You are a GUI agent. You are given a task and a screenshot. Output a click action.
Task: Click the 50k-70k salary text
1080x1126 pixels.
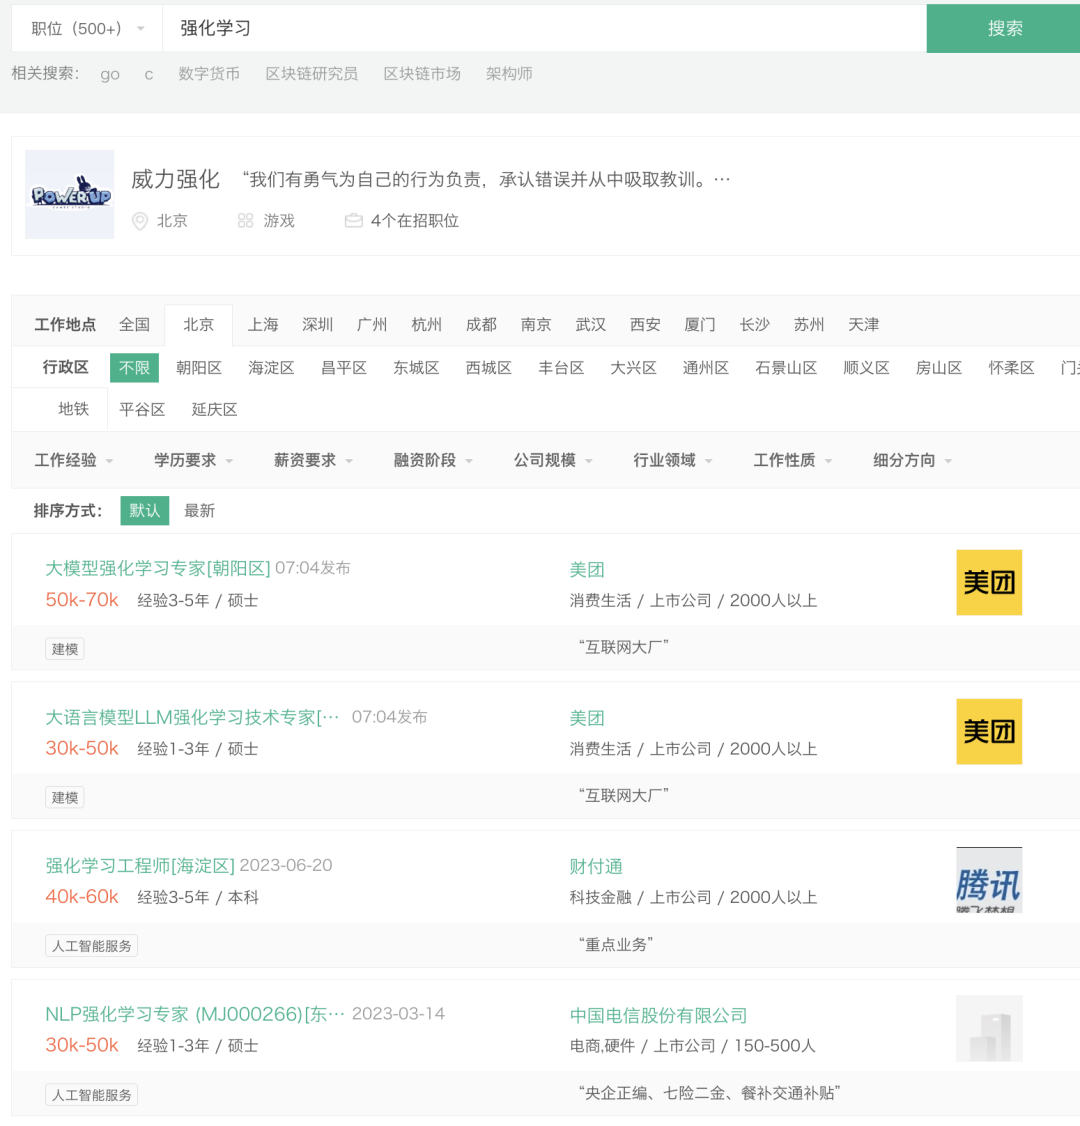click(82, 600)
